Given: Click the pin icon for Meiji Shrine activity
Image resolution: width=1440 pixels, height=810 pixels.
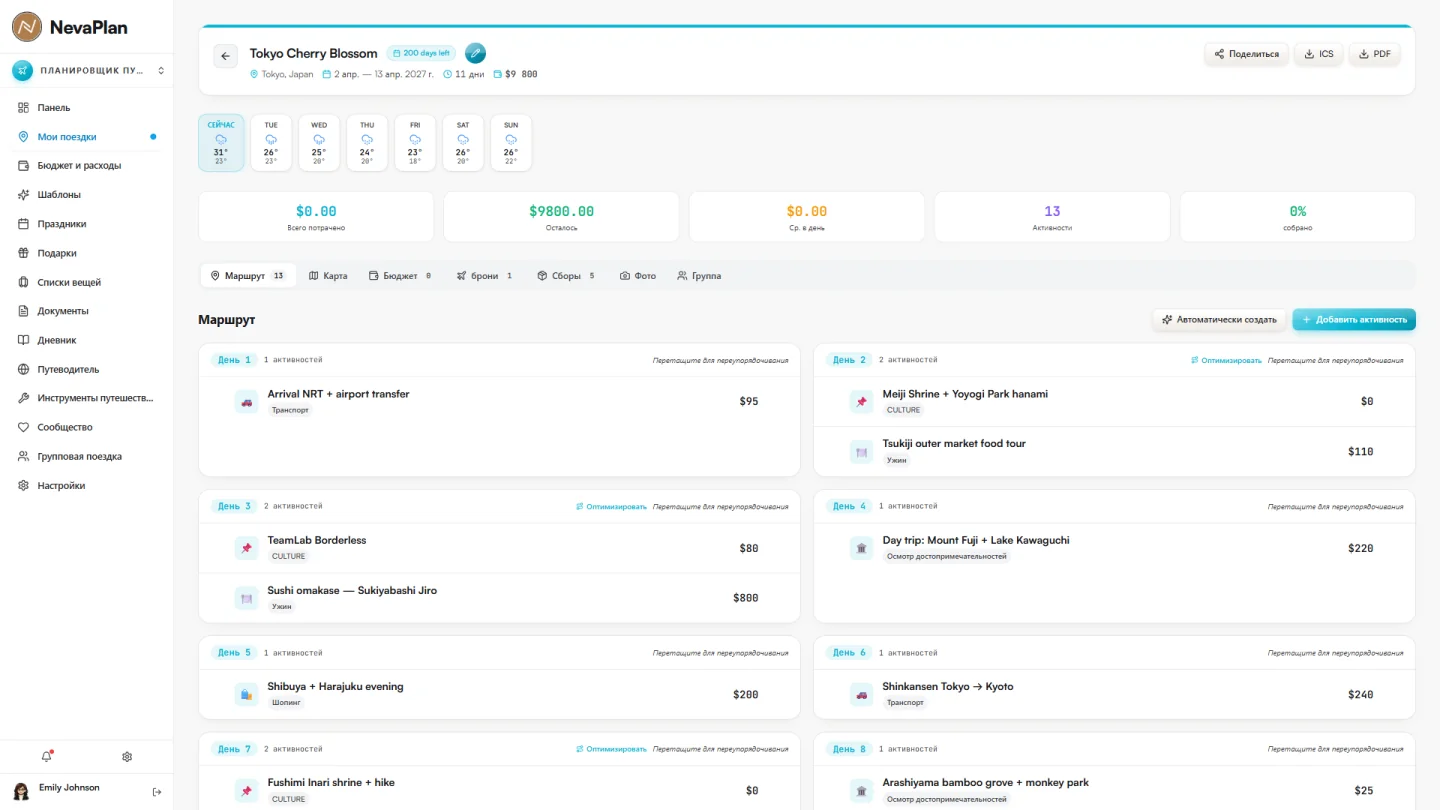Looking at the screenshot, I should click(x=861, y=402).
